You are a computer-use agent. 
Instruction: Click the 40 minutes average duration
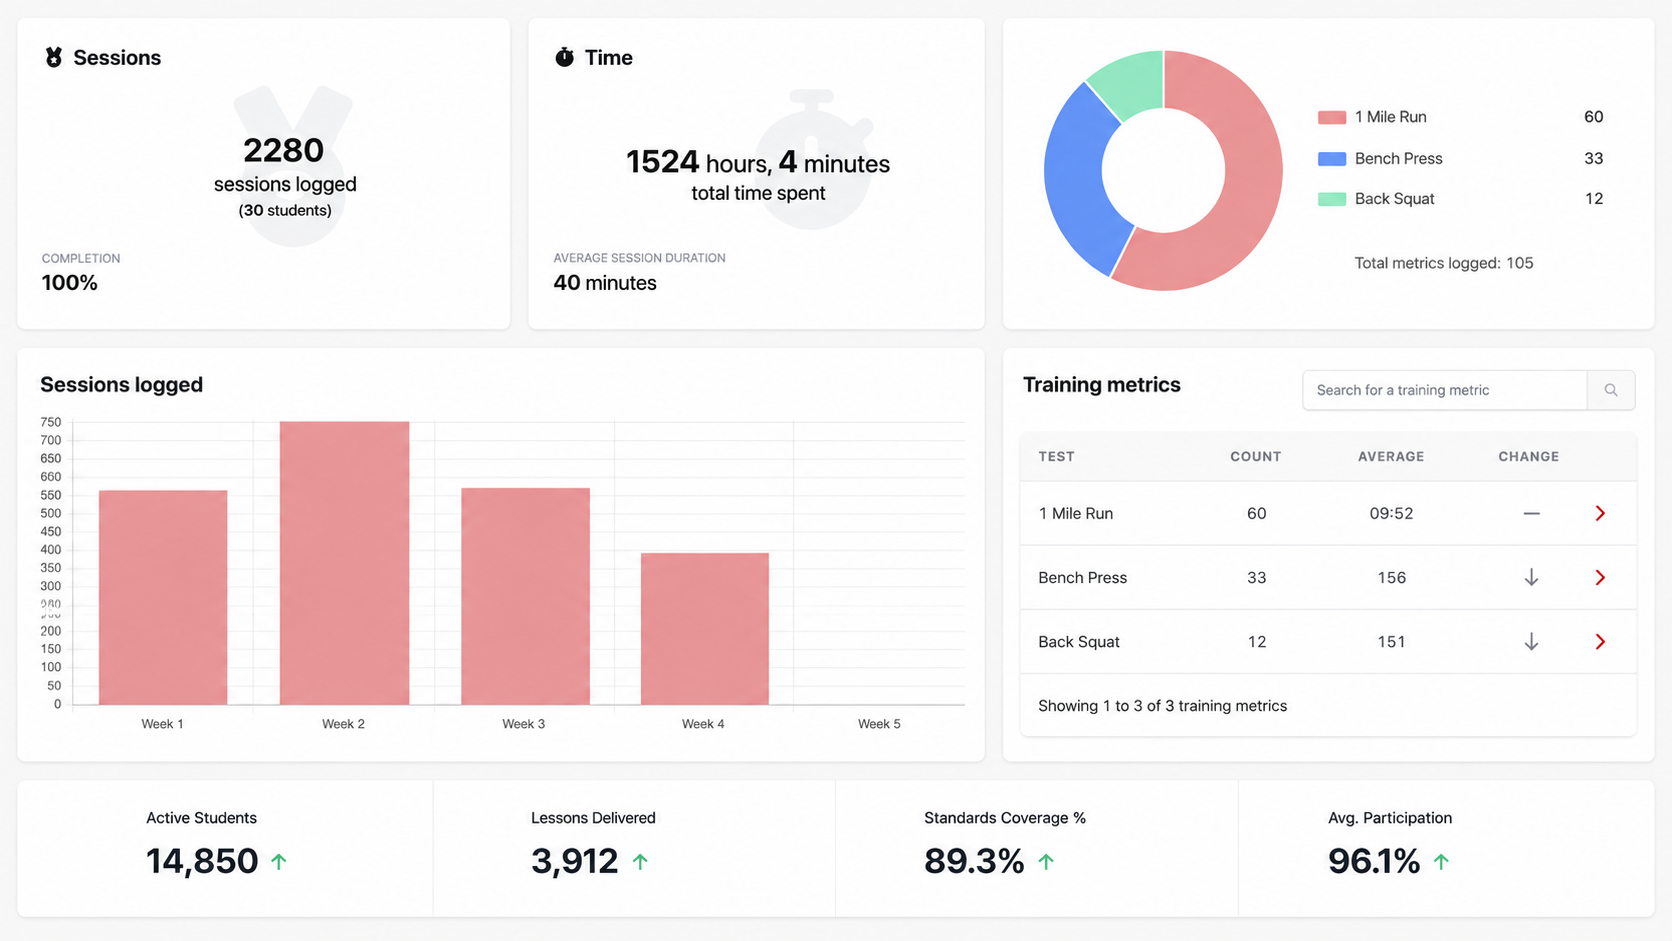coord(605,283)
